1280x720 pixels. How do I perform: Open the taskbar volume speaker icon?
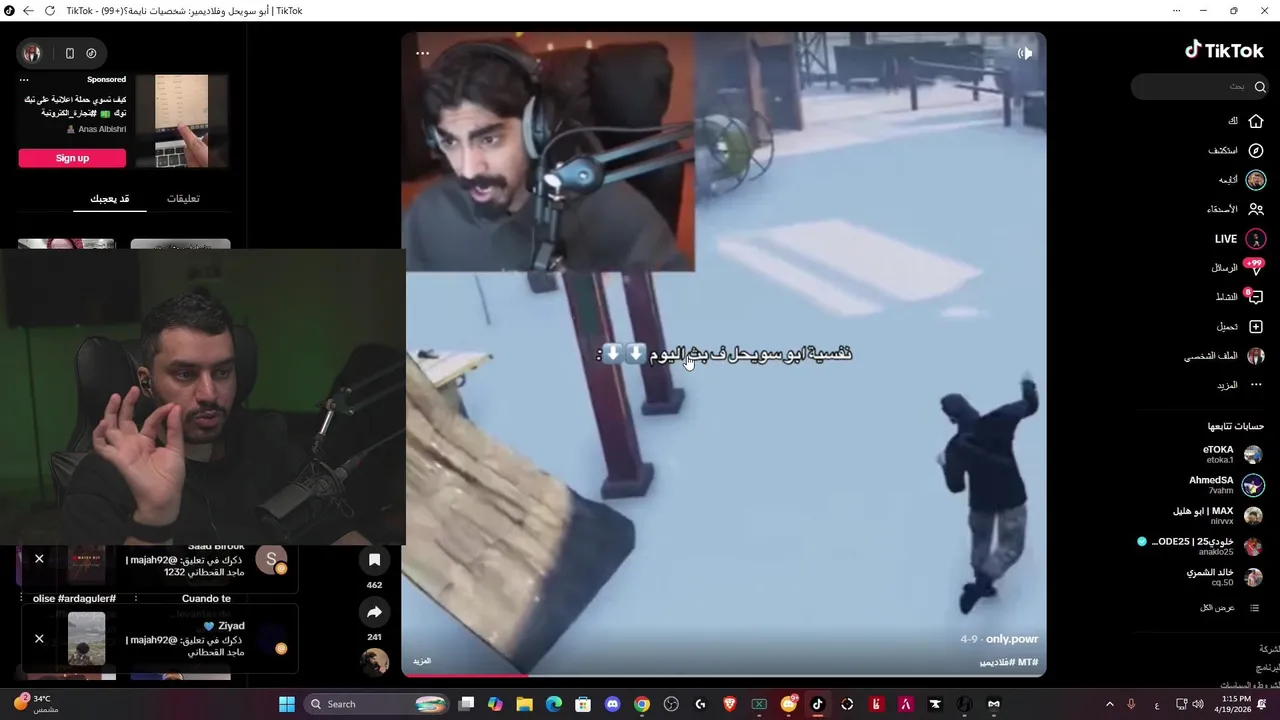click(1198, 704)
